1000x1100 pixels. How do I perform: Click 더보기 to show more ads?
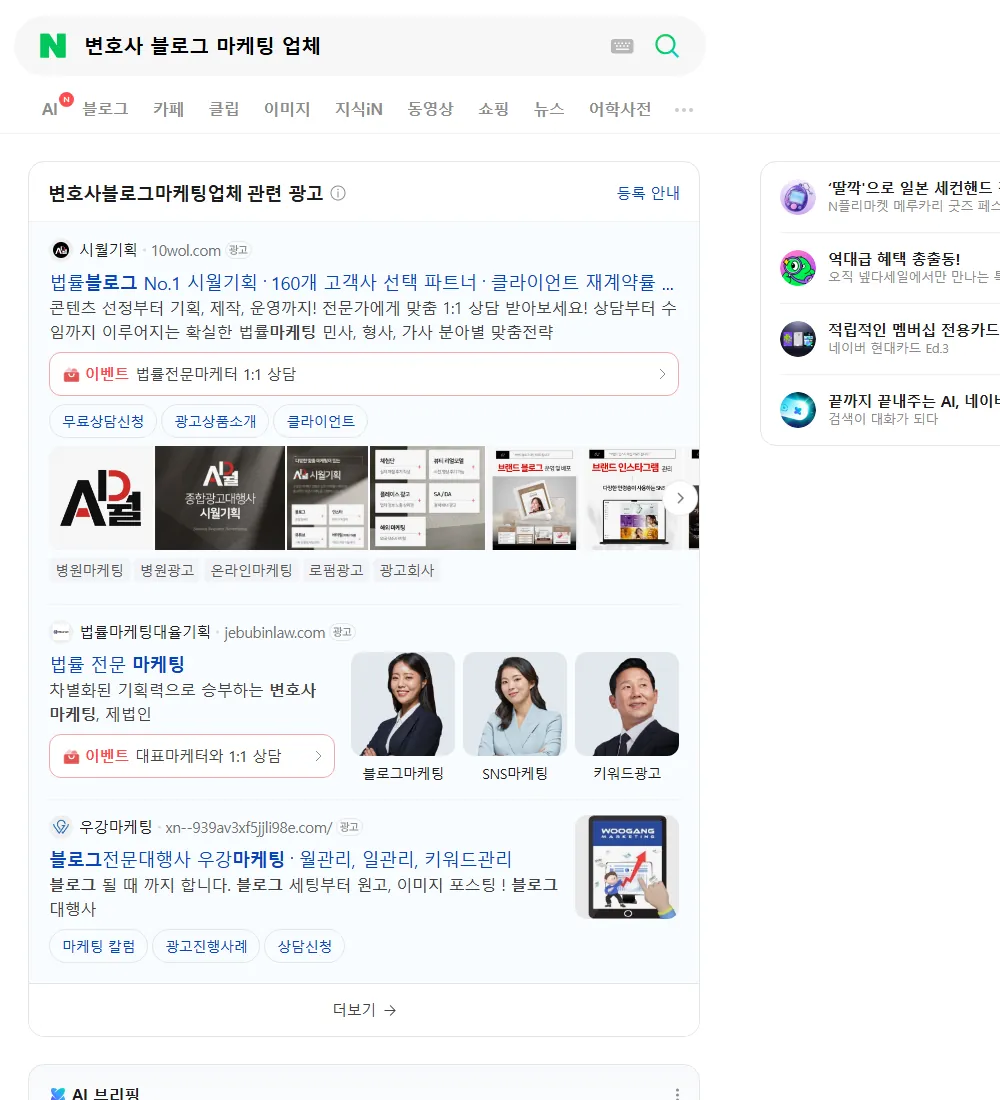pyautogui.click(x=364, y=1010)
